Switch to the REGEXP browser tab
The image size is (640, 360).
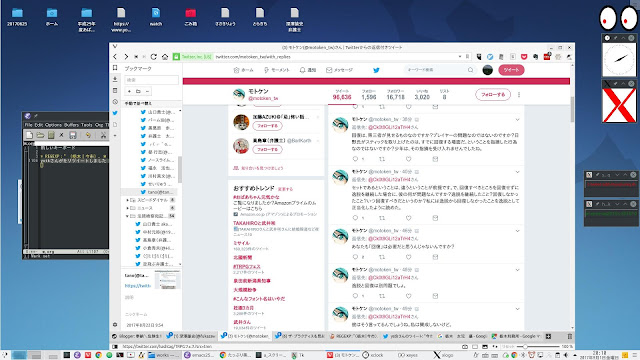[353, 336]
